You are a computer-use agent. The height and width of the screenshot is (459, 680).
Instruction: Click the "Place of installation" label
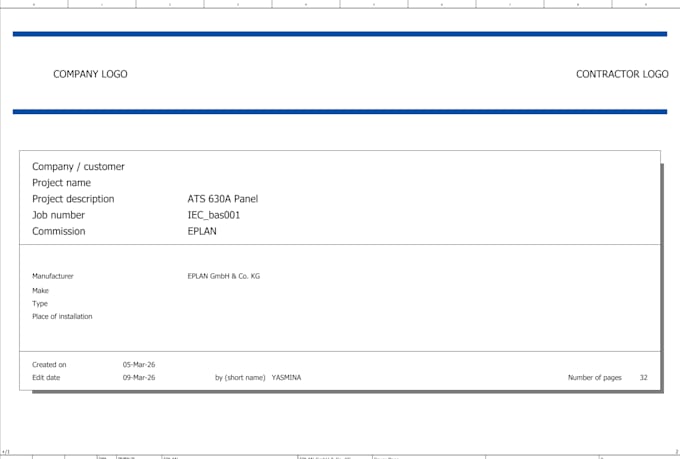(62, 316)
